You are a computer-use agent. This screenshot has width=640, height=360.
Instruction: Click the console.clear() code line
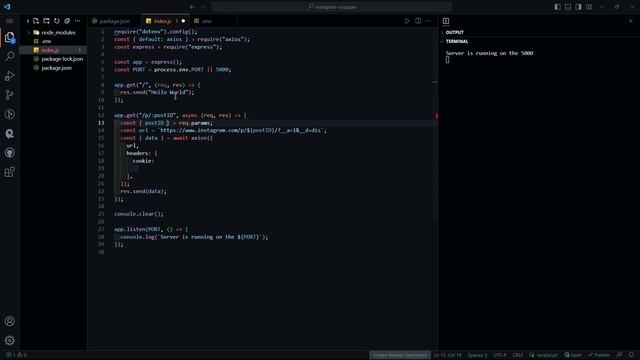pos(139,214)
